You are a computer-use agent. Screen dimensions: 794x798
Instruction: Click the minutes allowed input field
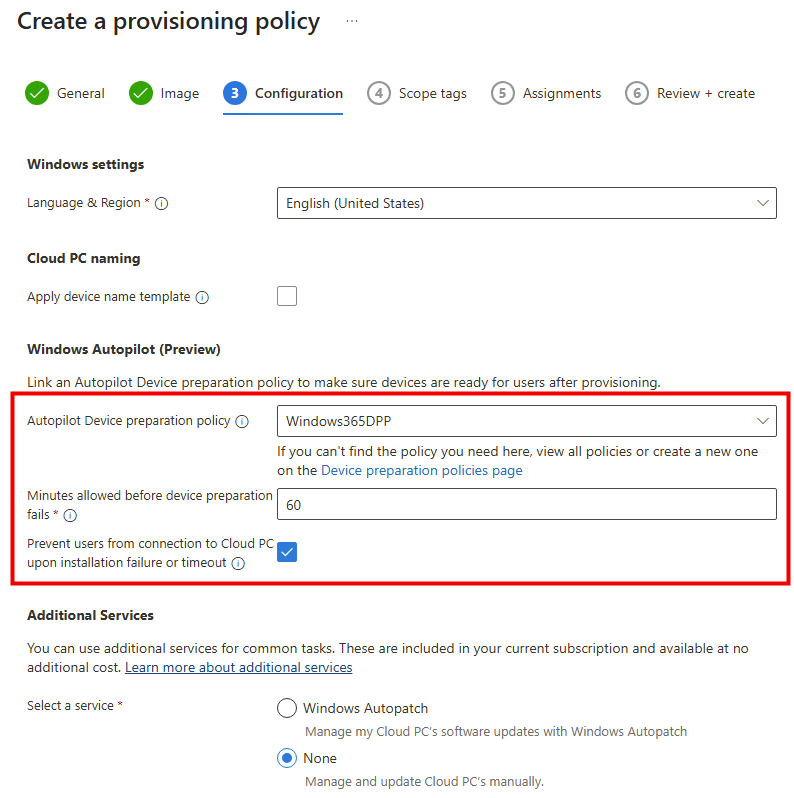[x=526, y=505]
